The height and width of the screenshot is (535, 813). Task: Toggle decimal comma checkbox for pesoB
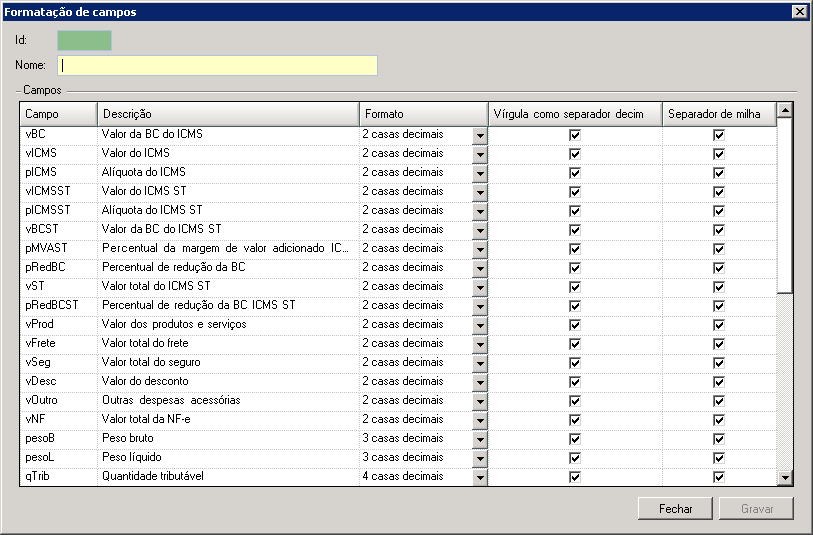(x=574, y=438)
